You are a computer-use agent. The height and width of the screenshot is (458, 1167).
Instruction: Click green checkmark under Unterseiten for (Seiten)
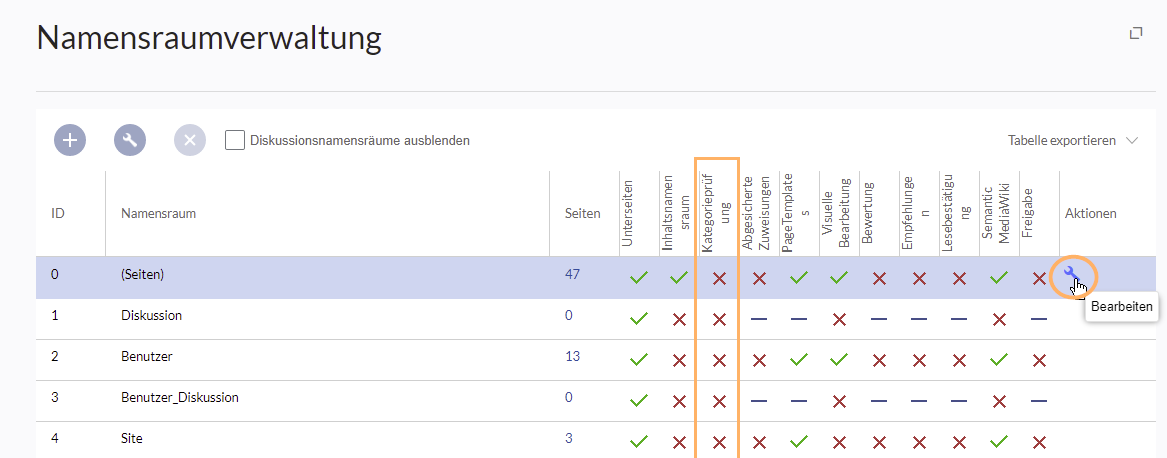638,278
